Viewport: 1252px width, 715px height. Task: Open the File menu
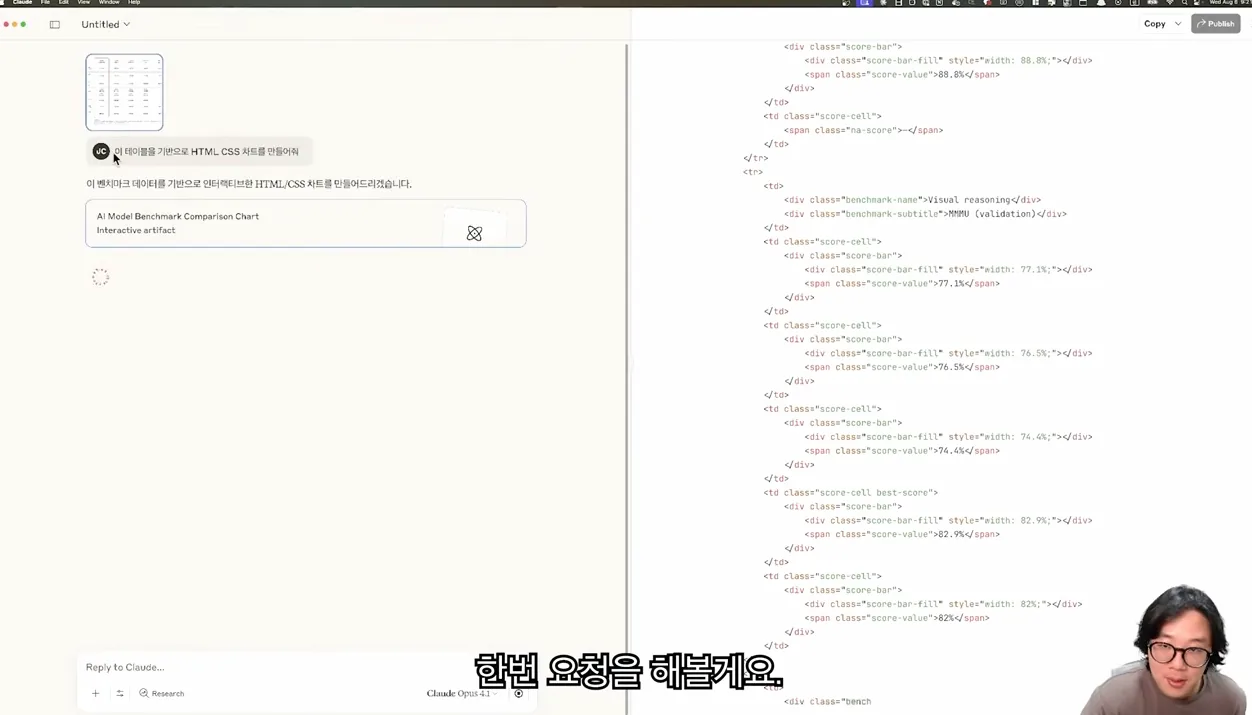click(x=45, y=3)
